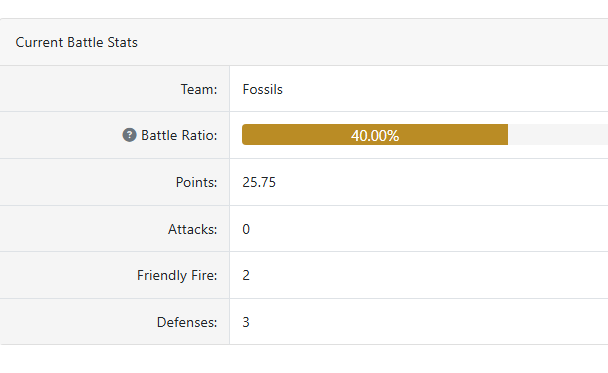Click the Attacks: row label
This screenshot has width=608, height=373.
193,229
